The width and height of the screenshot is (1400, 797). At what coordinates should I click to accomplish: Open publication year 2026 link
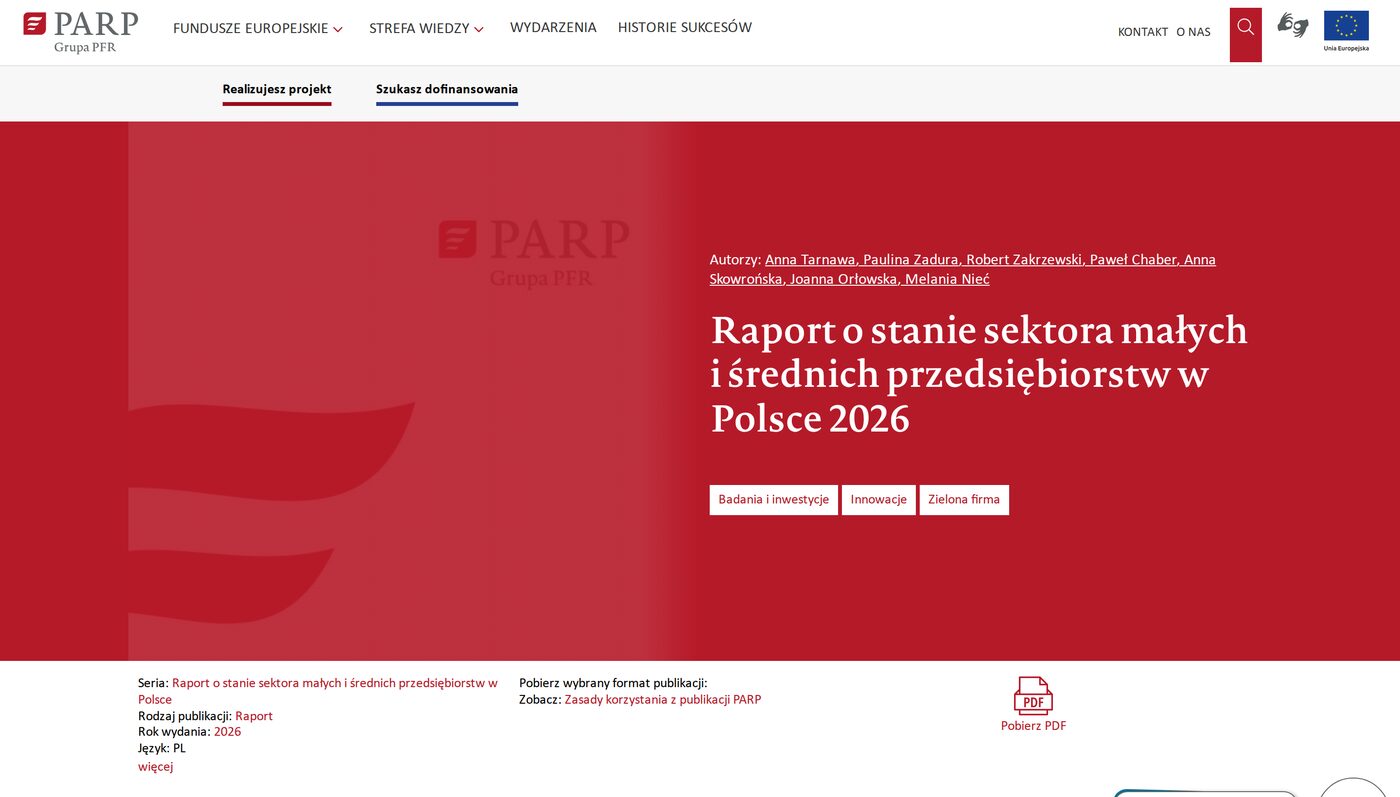(x=227, y=732)
